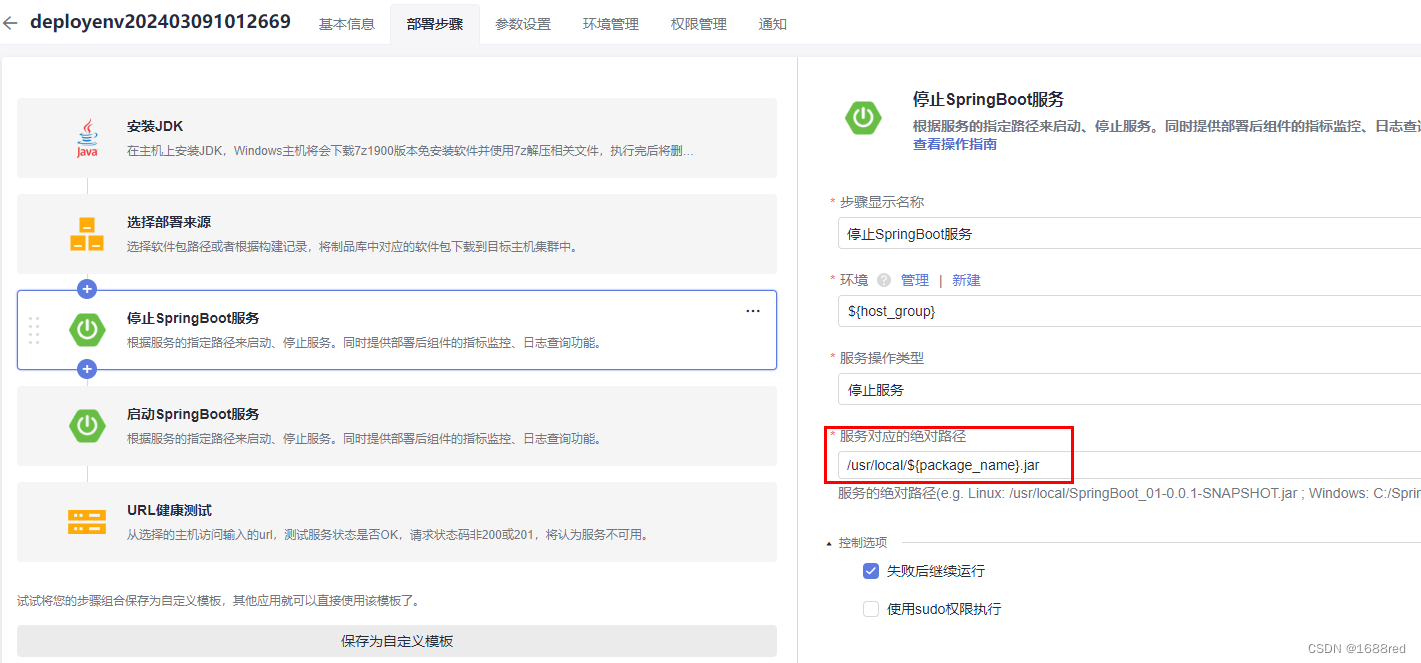Select the URL健康测试 step card
This screenshot has height=663, width=1421.
point(397,522)
